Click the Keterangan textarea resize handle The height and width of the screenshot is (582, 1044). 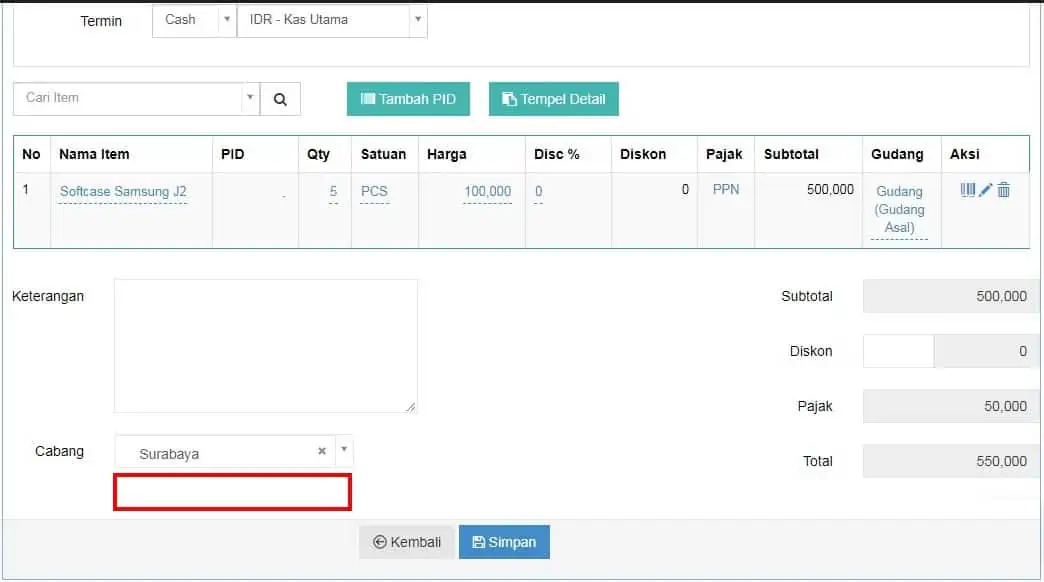coord(411,407)
